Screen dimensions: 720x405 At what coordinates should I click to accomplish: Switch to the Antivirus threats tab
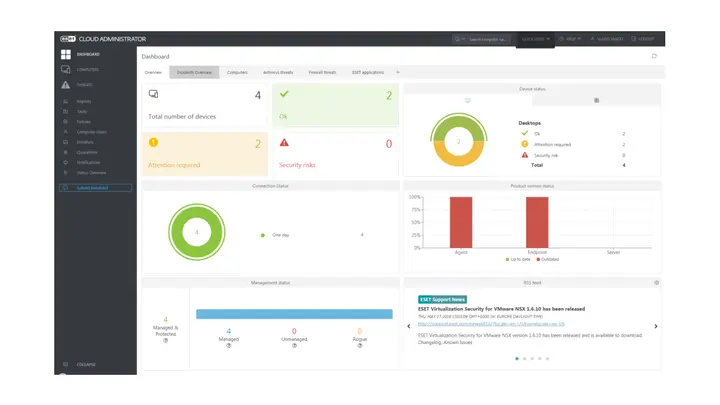(278, 73)
